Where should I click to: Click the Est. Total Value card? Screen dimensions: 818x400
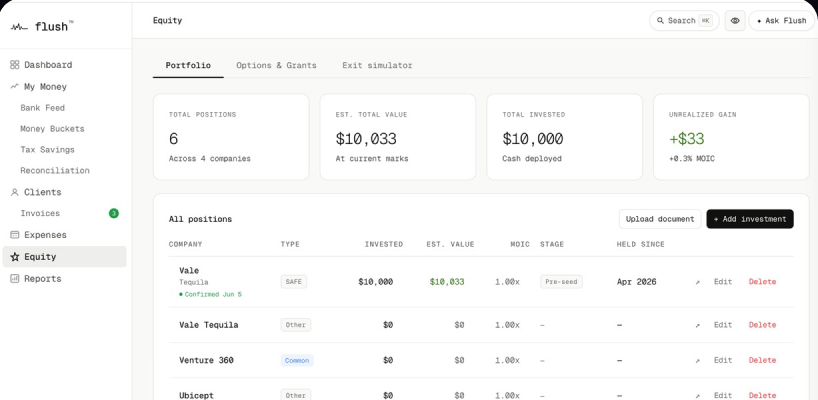tap(398, 137)
